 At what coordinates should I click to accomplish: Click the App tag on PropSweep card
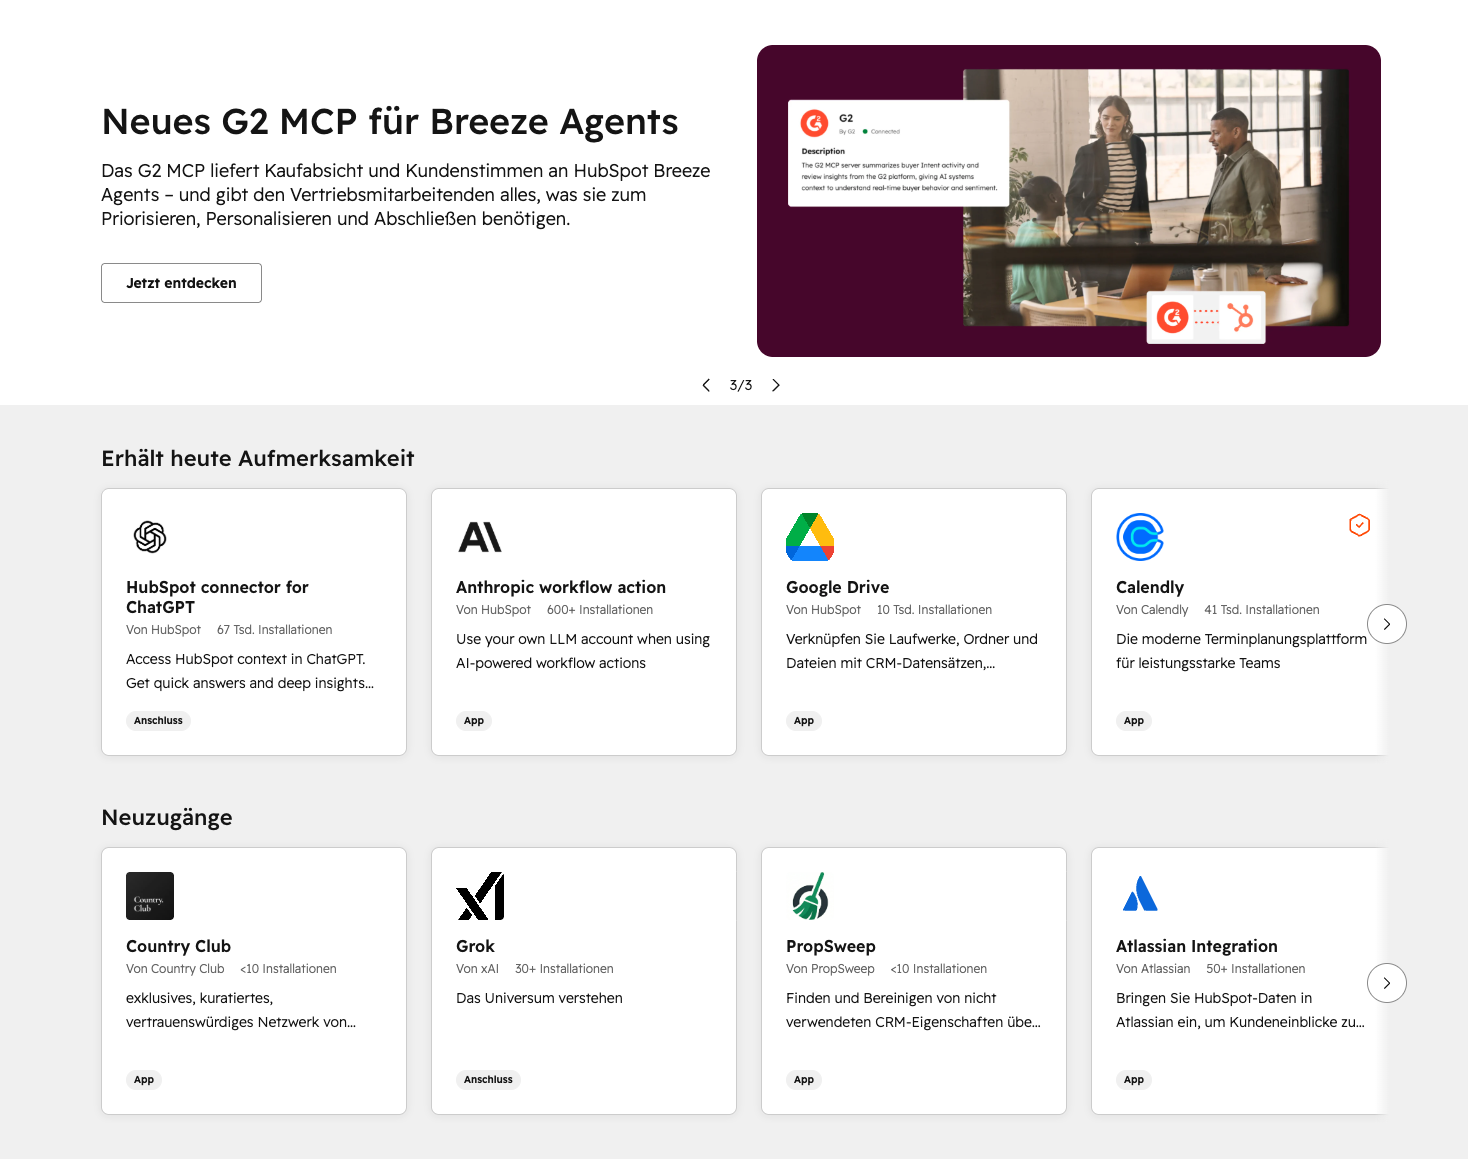point(804,1080)
